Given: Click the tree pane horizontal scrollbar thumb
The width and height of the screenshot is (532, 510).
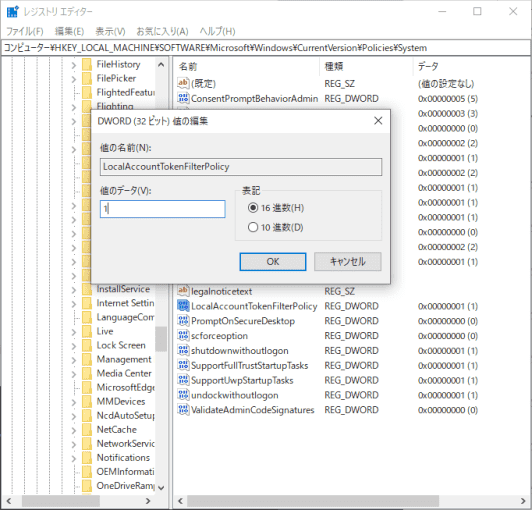Looking at the screenshot, I should [61, 500].
